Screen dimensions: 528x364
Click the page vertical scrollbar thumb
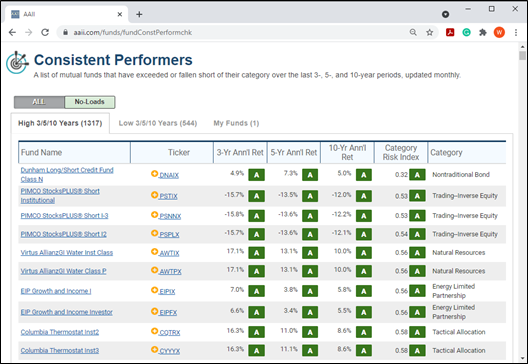click(x=522, y=56)
